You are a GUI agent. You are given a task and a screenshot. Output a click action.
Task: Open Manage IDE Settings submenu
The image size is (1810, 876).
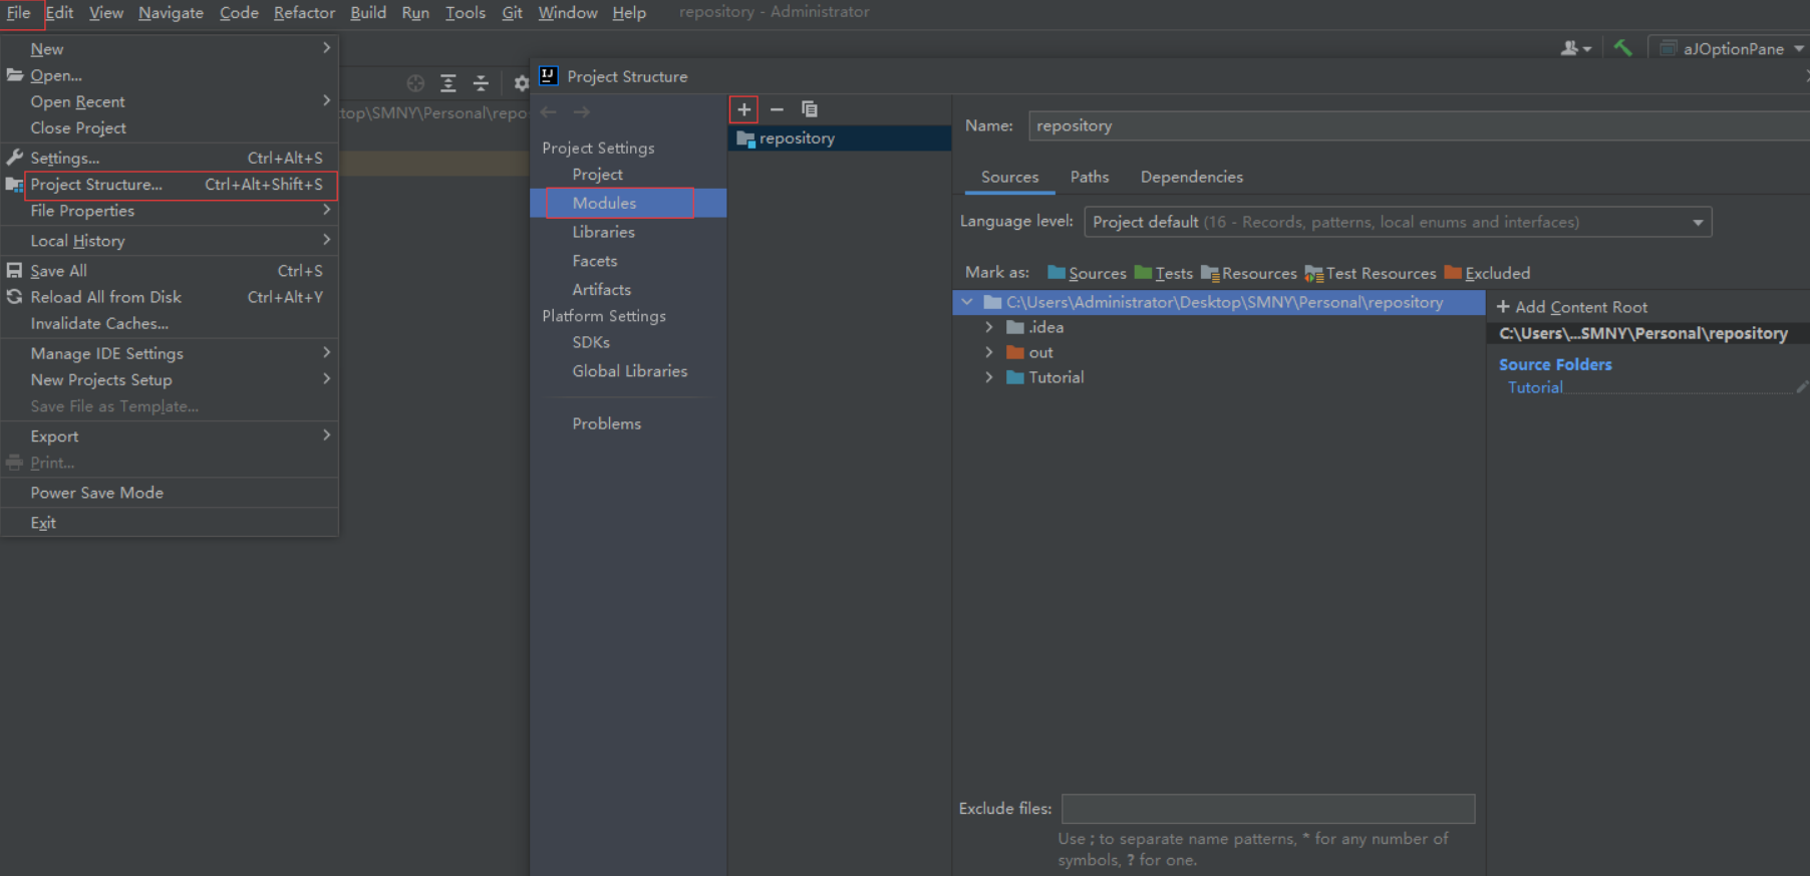tap(169, 354)
